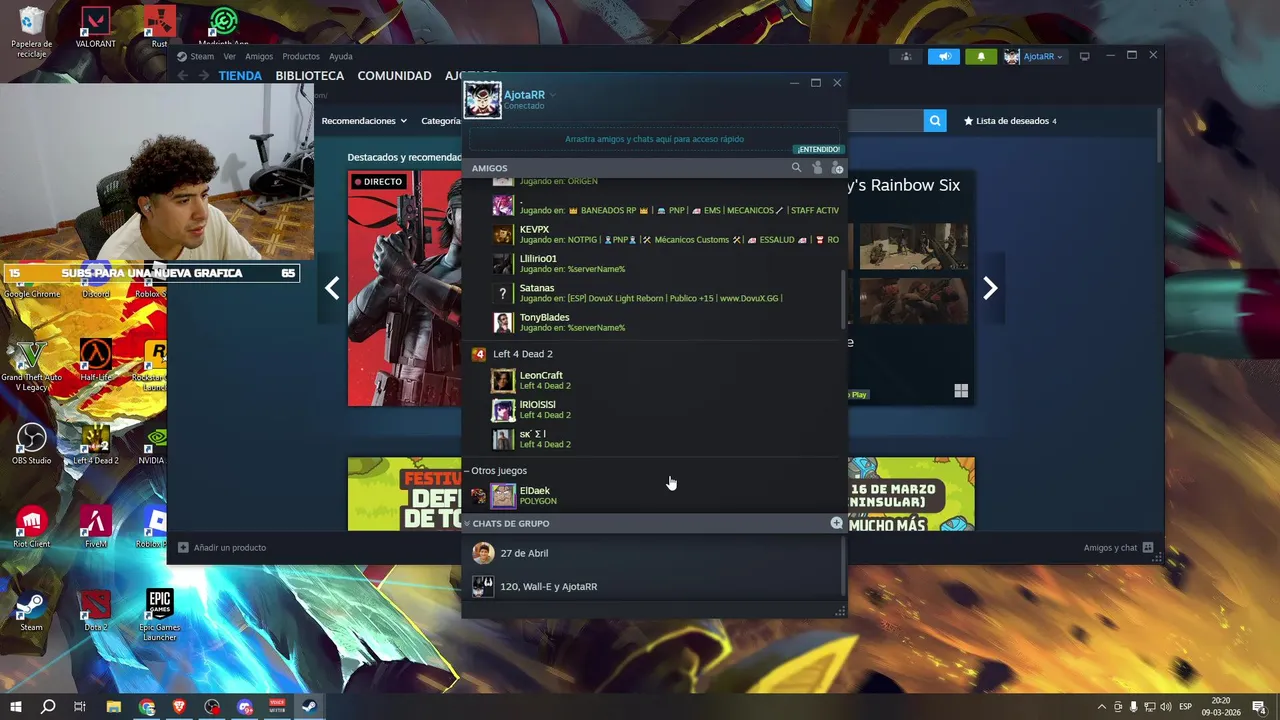Go to previous featured carousel item
The height and width of the screenshot is (720, 1280).
point(332,288)
